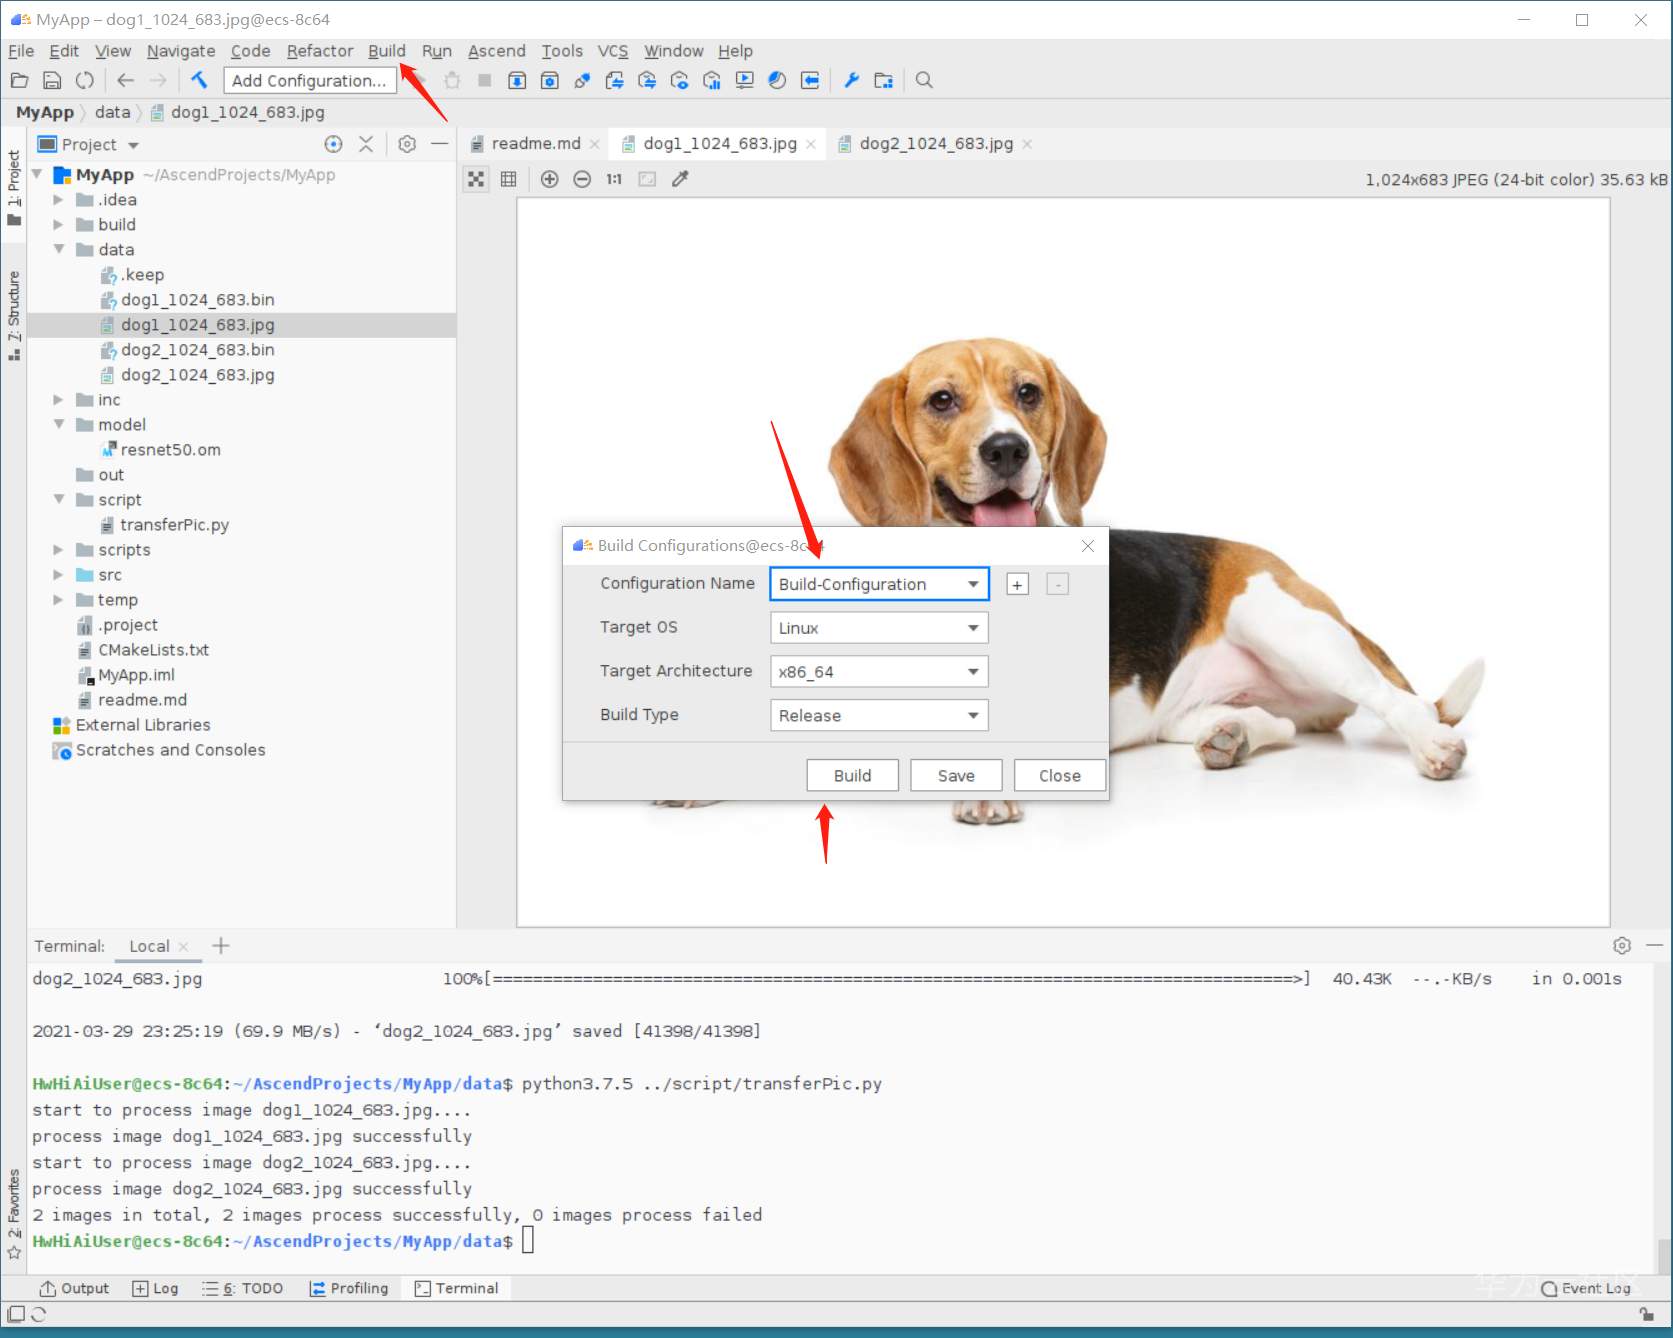Open the Build menu
The image size is (1673, 1338).
tap(386, 51)
